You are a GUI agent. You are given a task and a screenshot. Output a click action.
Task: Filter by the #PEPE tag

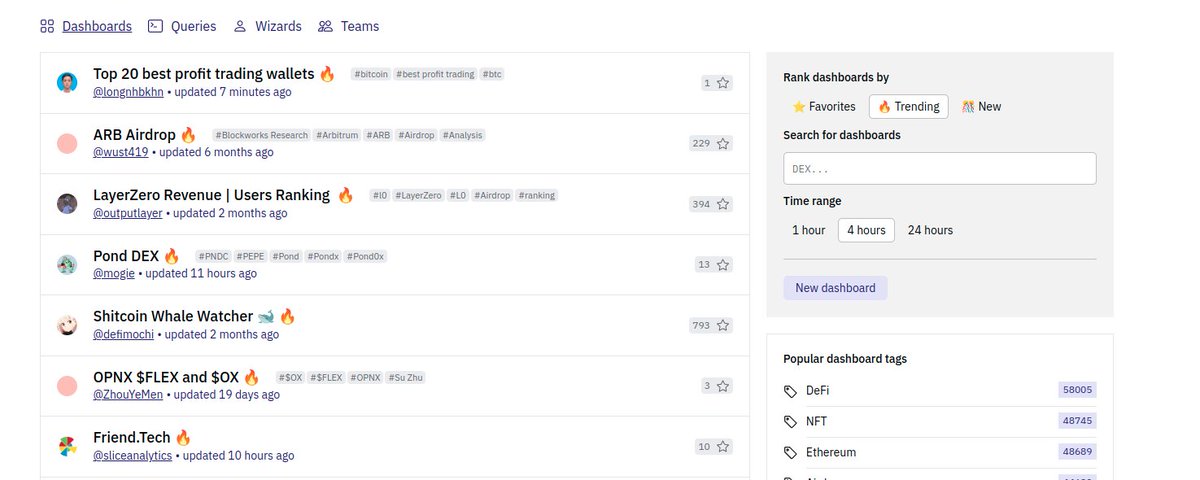coord(253,256)
